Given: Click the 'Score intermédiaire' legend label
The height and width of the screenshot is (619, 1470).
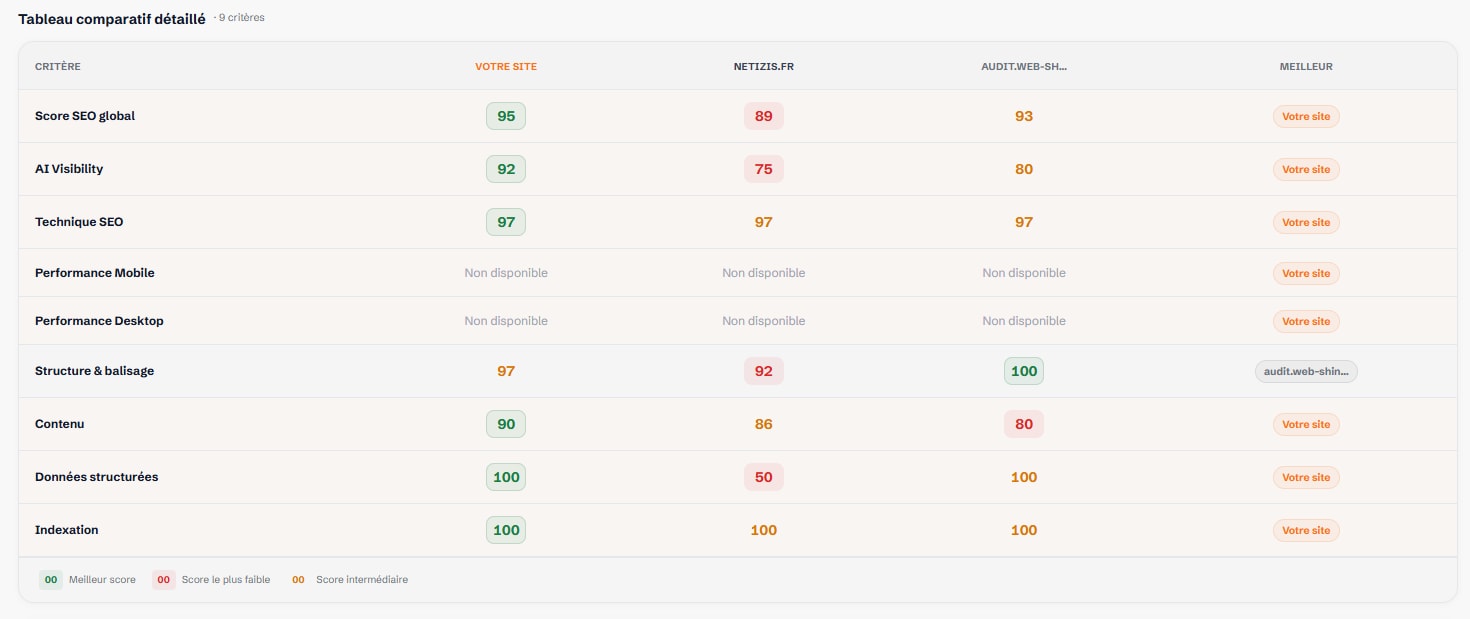Looking at the screenshot, I should pyautogui.click(x=362, y=579).
